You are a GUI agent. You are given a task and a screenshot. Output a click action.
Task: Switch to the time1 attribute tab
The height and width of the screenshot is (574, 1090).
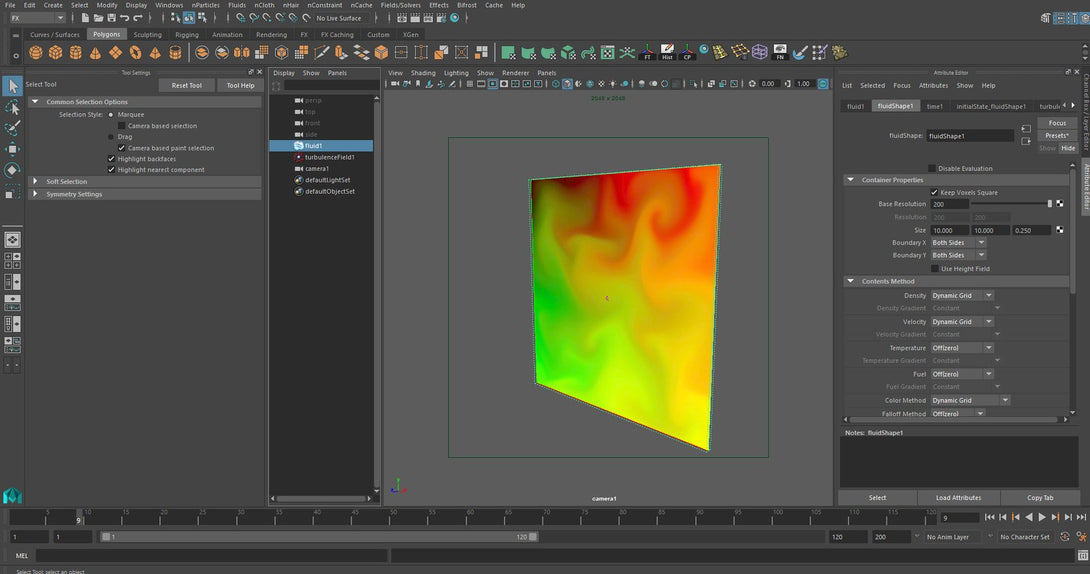click(x=935, y=106)
